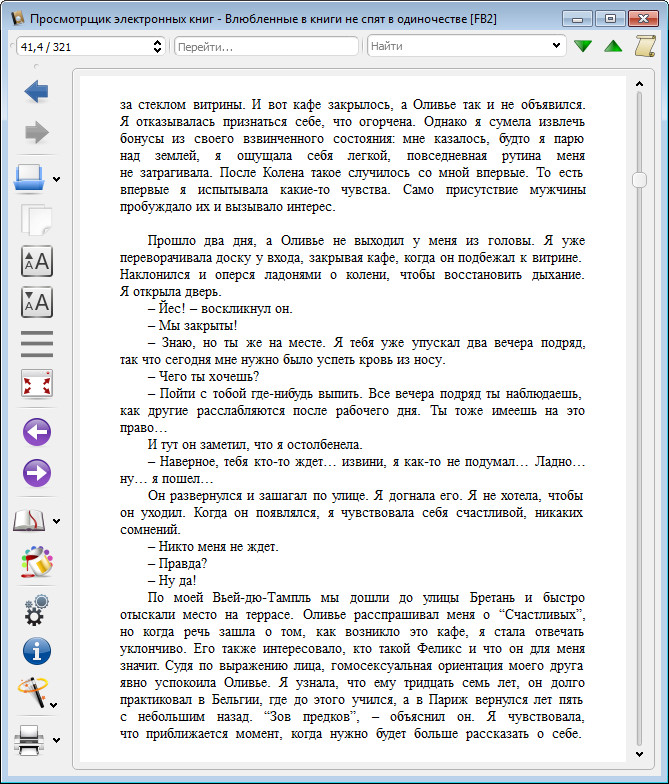
Task: Click the printer icon to print
Action: [30, 740]
